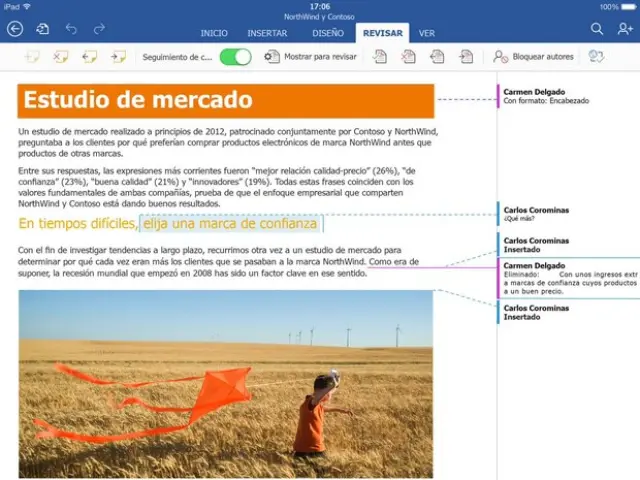This screenshot has width=640, height=480.
Task: Open Mostrar para revisar options
Action: click(x=310, y=57)
